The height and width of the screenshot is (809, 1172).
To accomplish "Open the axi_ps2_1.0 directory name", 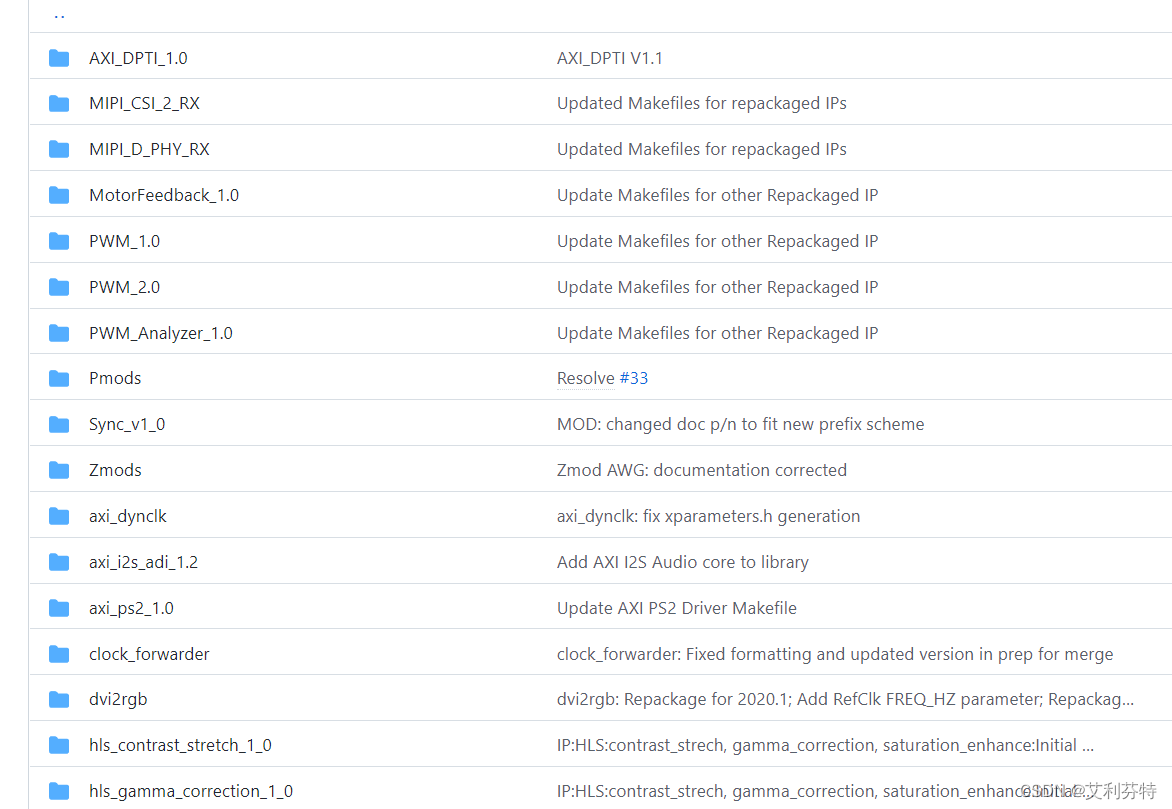I will 131,609.
